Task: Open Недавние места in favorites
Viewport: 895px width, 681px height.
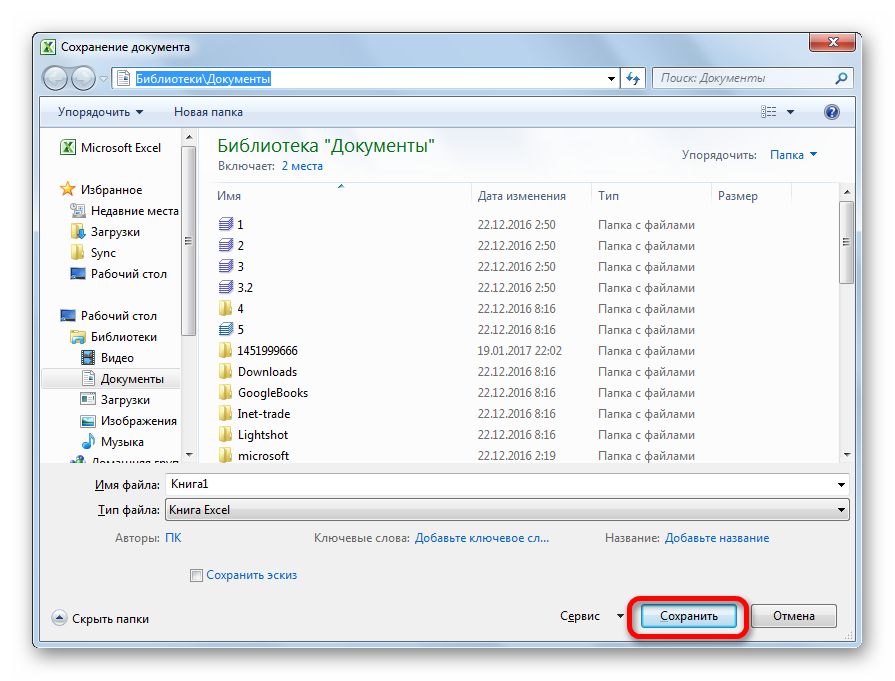Action: 134,211
